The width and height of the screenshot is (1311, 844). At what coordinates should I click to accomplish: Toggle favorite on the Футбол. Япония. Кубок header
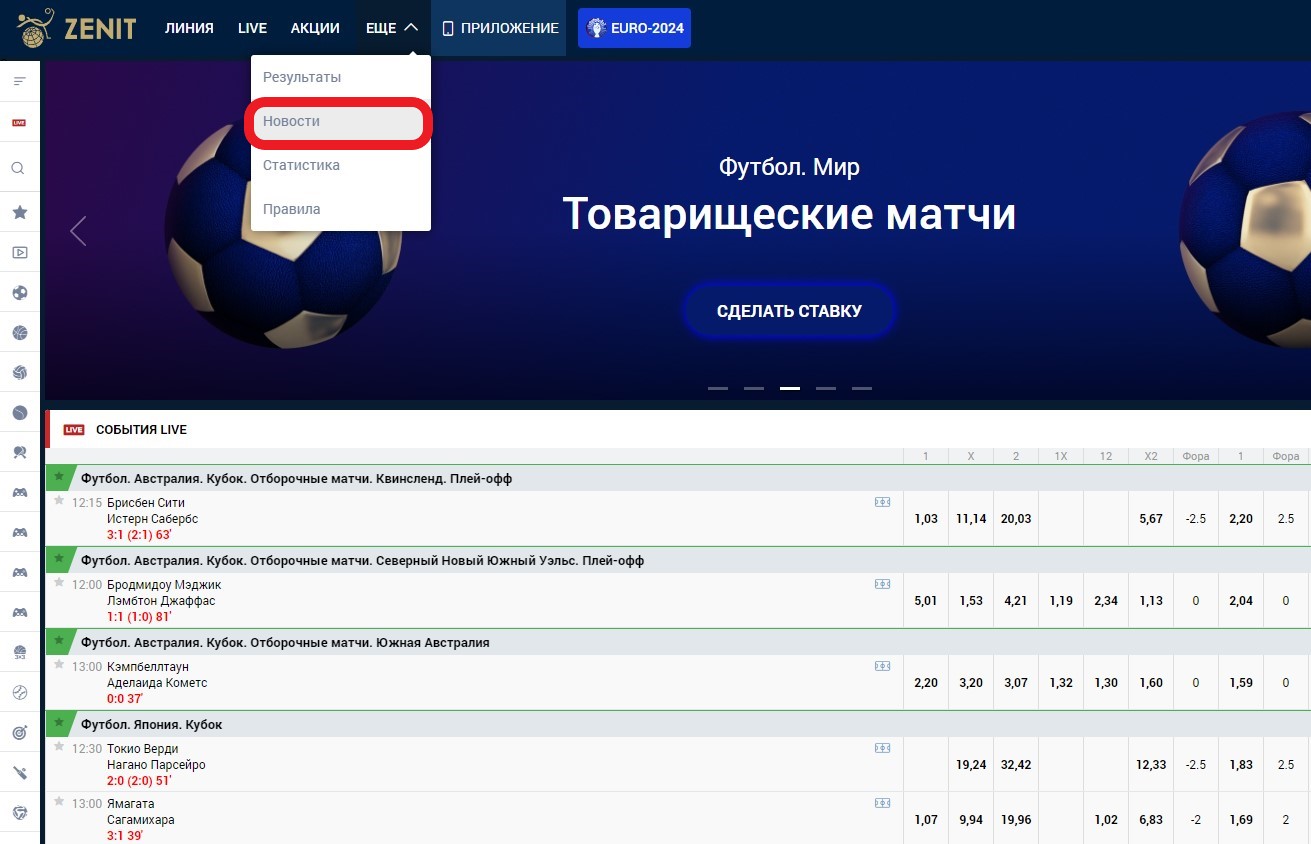[x=61, y=723]
